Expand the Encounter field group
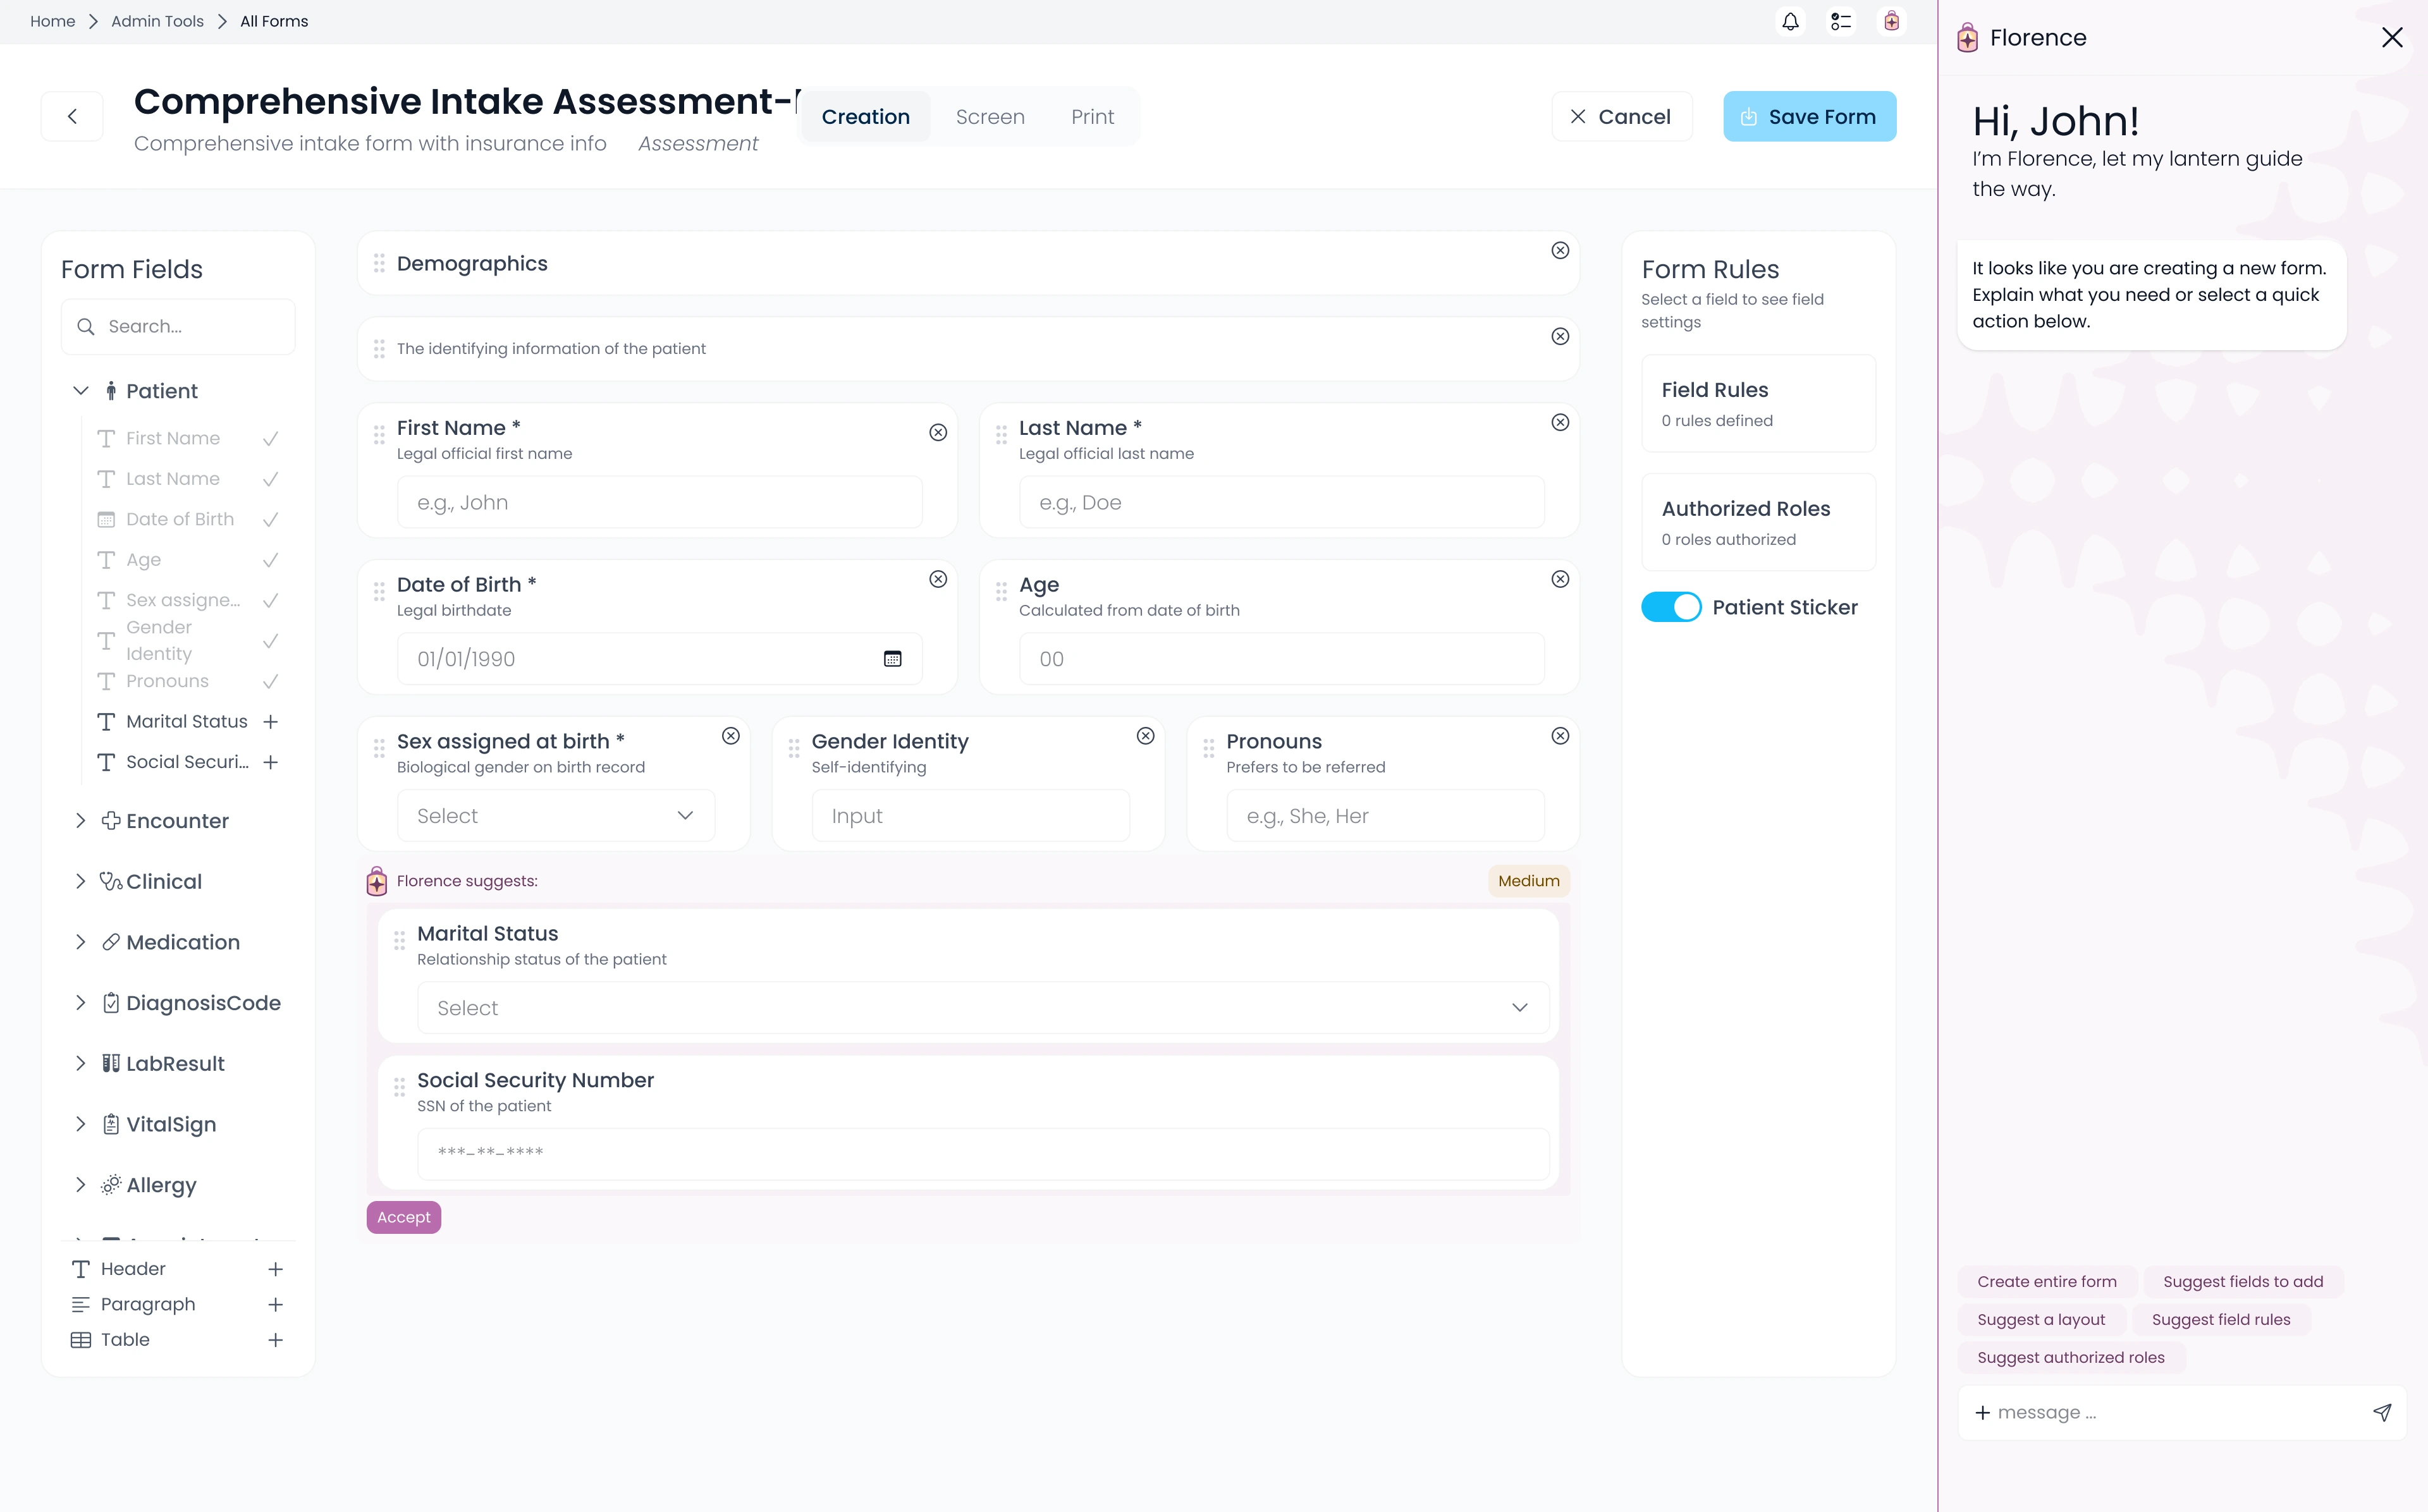This screenshot has height=1512, width=2428. pos(81,820)
